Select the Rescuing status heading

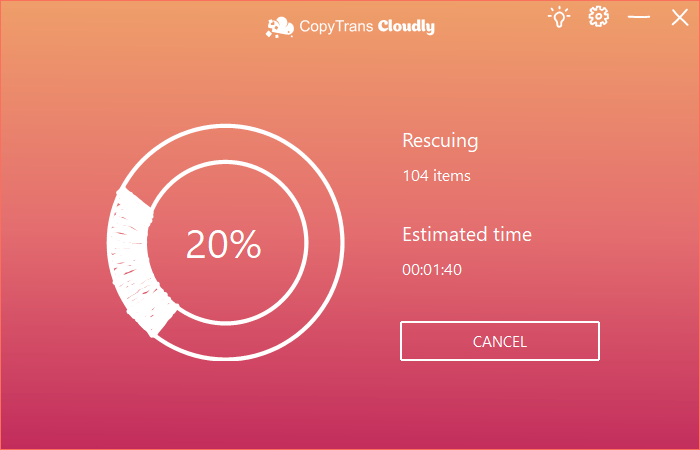440,141
